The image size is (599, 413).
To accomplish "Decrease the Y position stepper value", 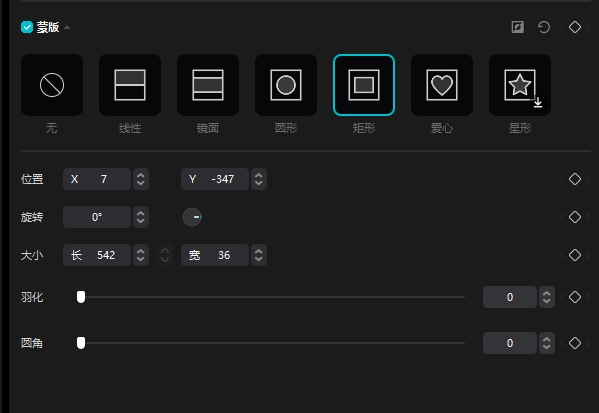I will point(259,183).
